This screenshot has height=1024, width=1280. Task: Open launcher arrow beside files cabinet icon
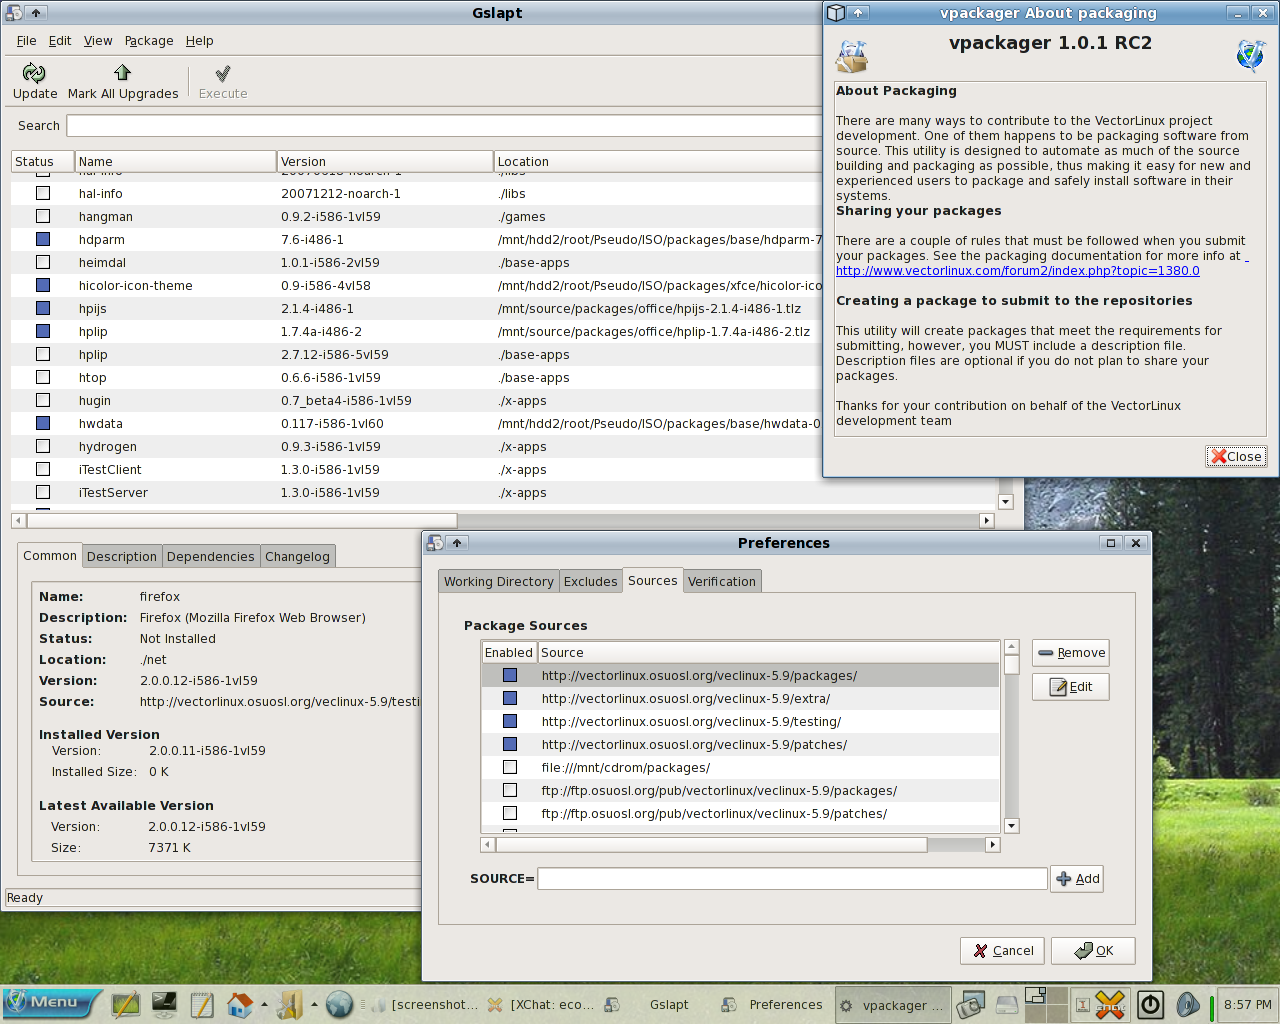[x=314, y=1004]
